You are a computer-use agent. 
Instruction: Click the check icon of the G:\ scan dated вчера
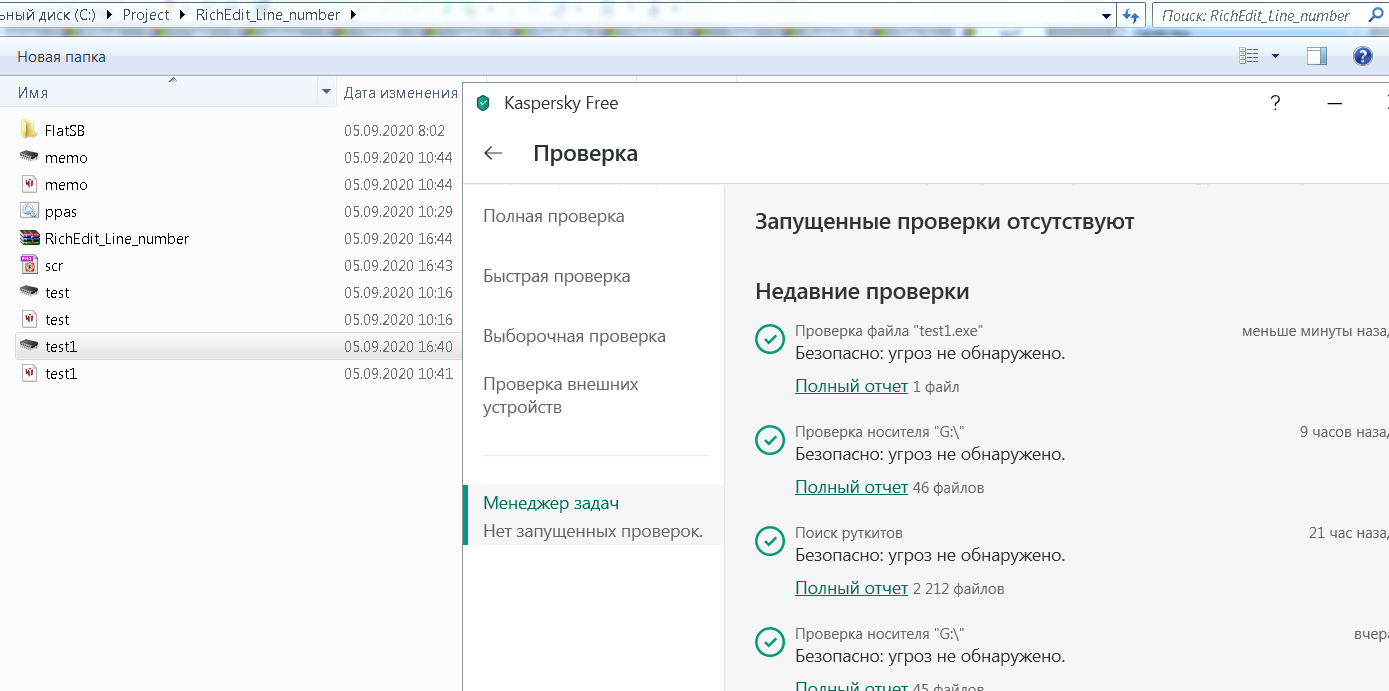coord(769,642)
